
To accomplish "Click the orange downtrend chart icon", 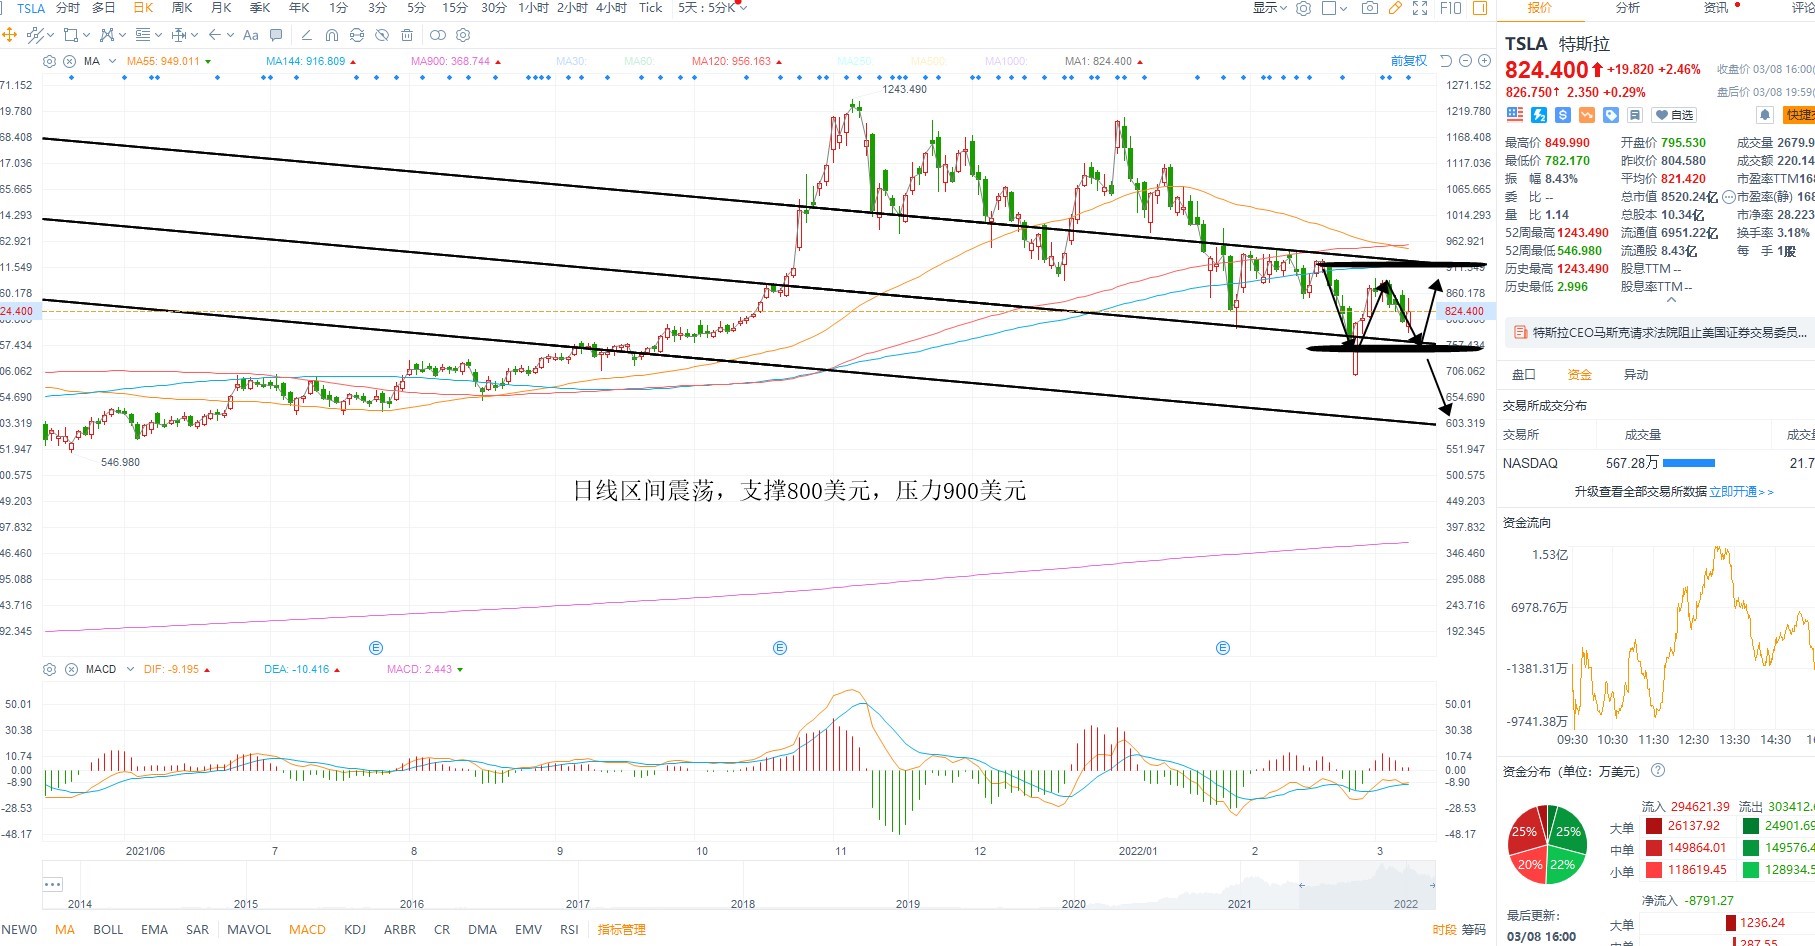I will pyautogui.click(x=1587, y=115).
